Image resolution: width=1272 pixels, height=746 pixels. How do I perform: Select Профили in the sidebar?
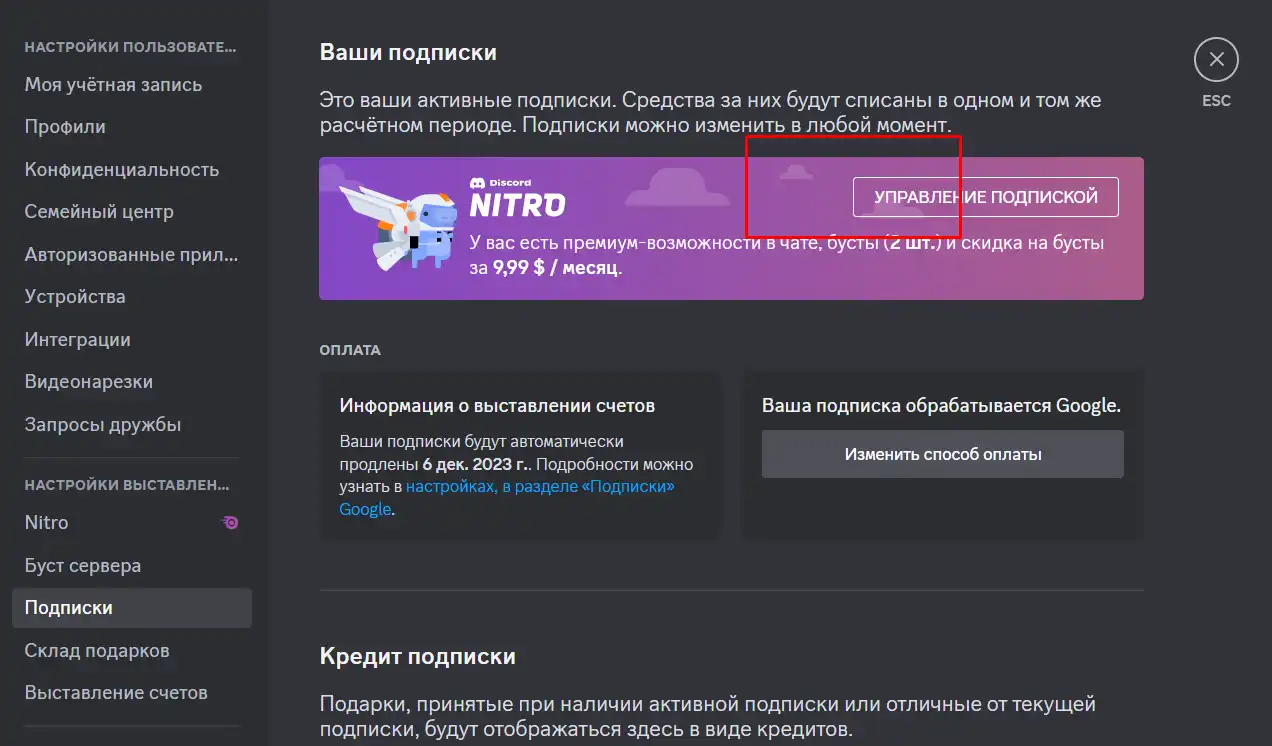click(65, 127)
